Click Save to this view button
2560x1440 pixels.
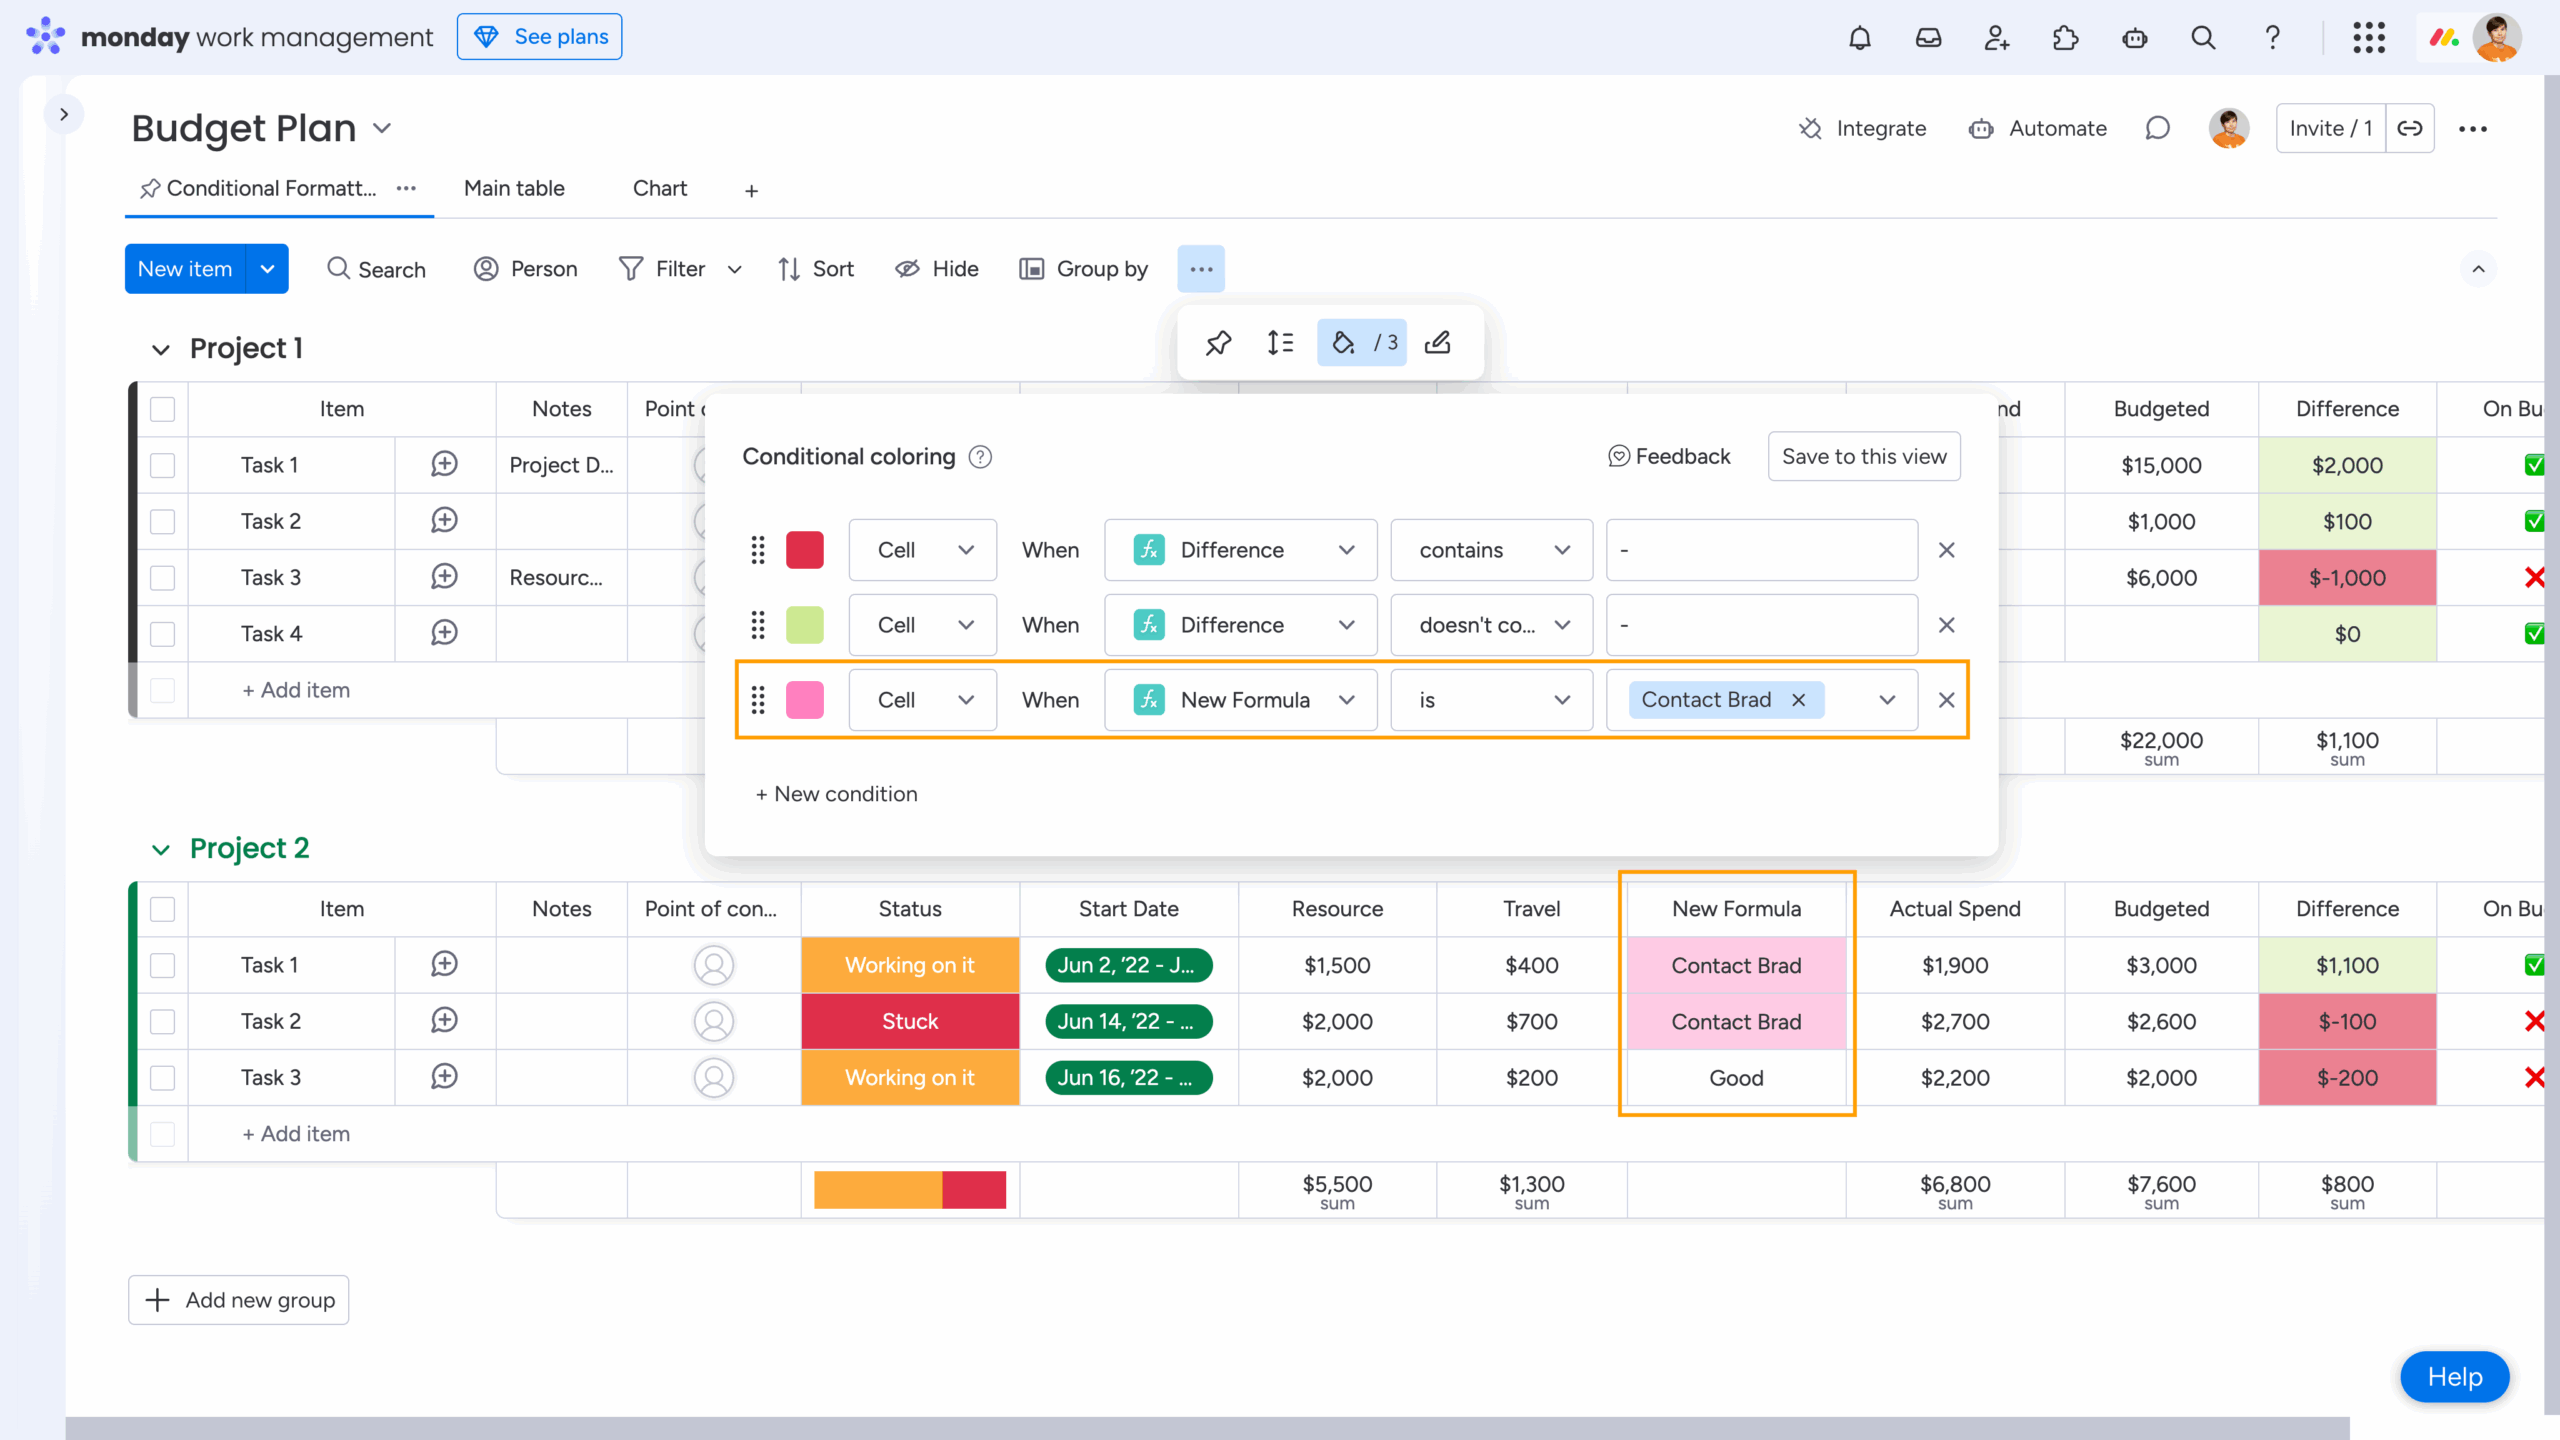tap(1864, 456)
